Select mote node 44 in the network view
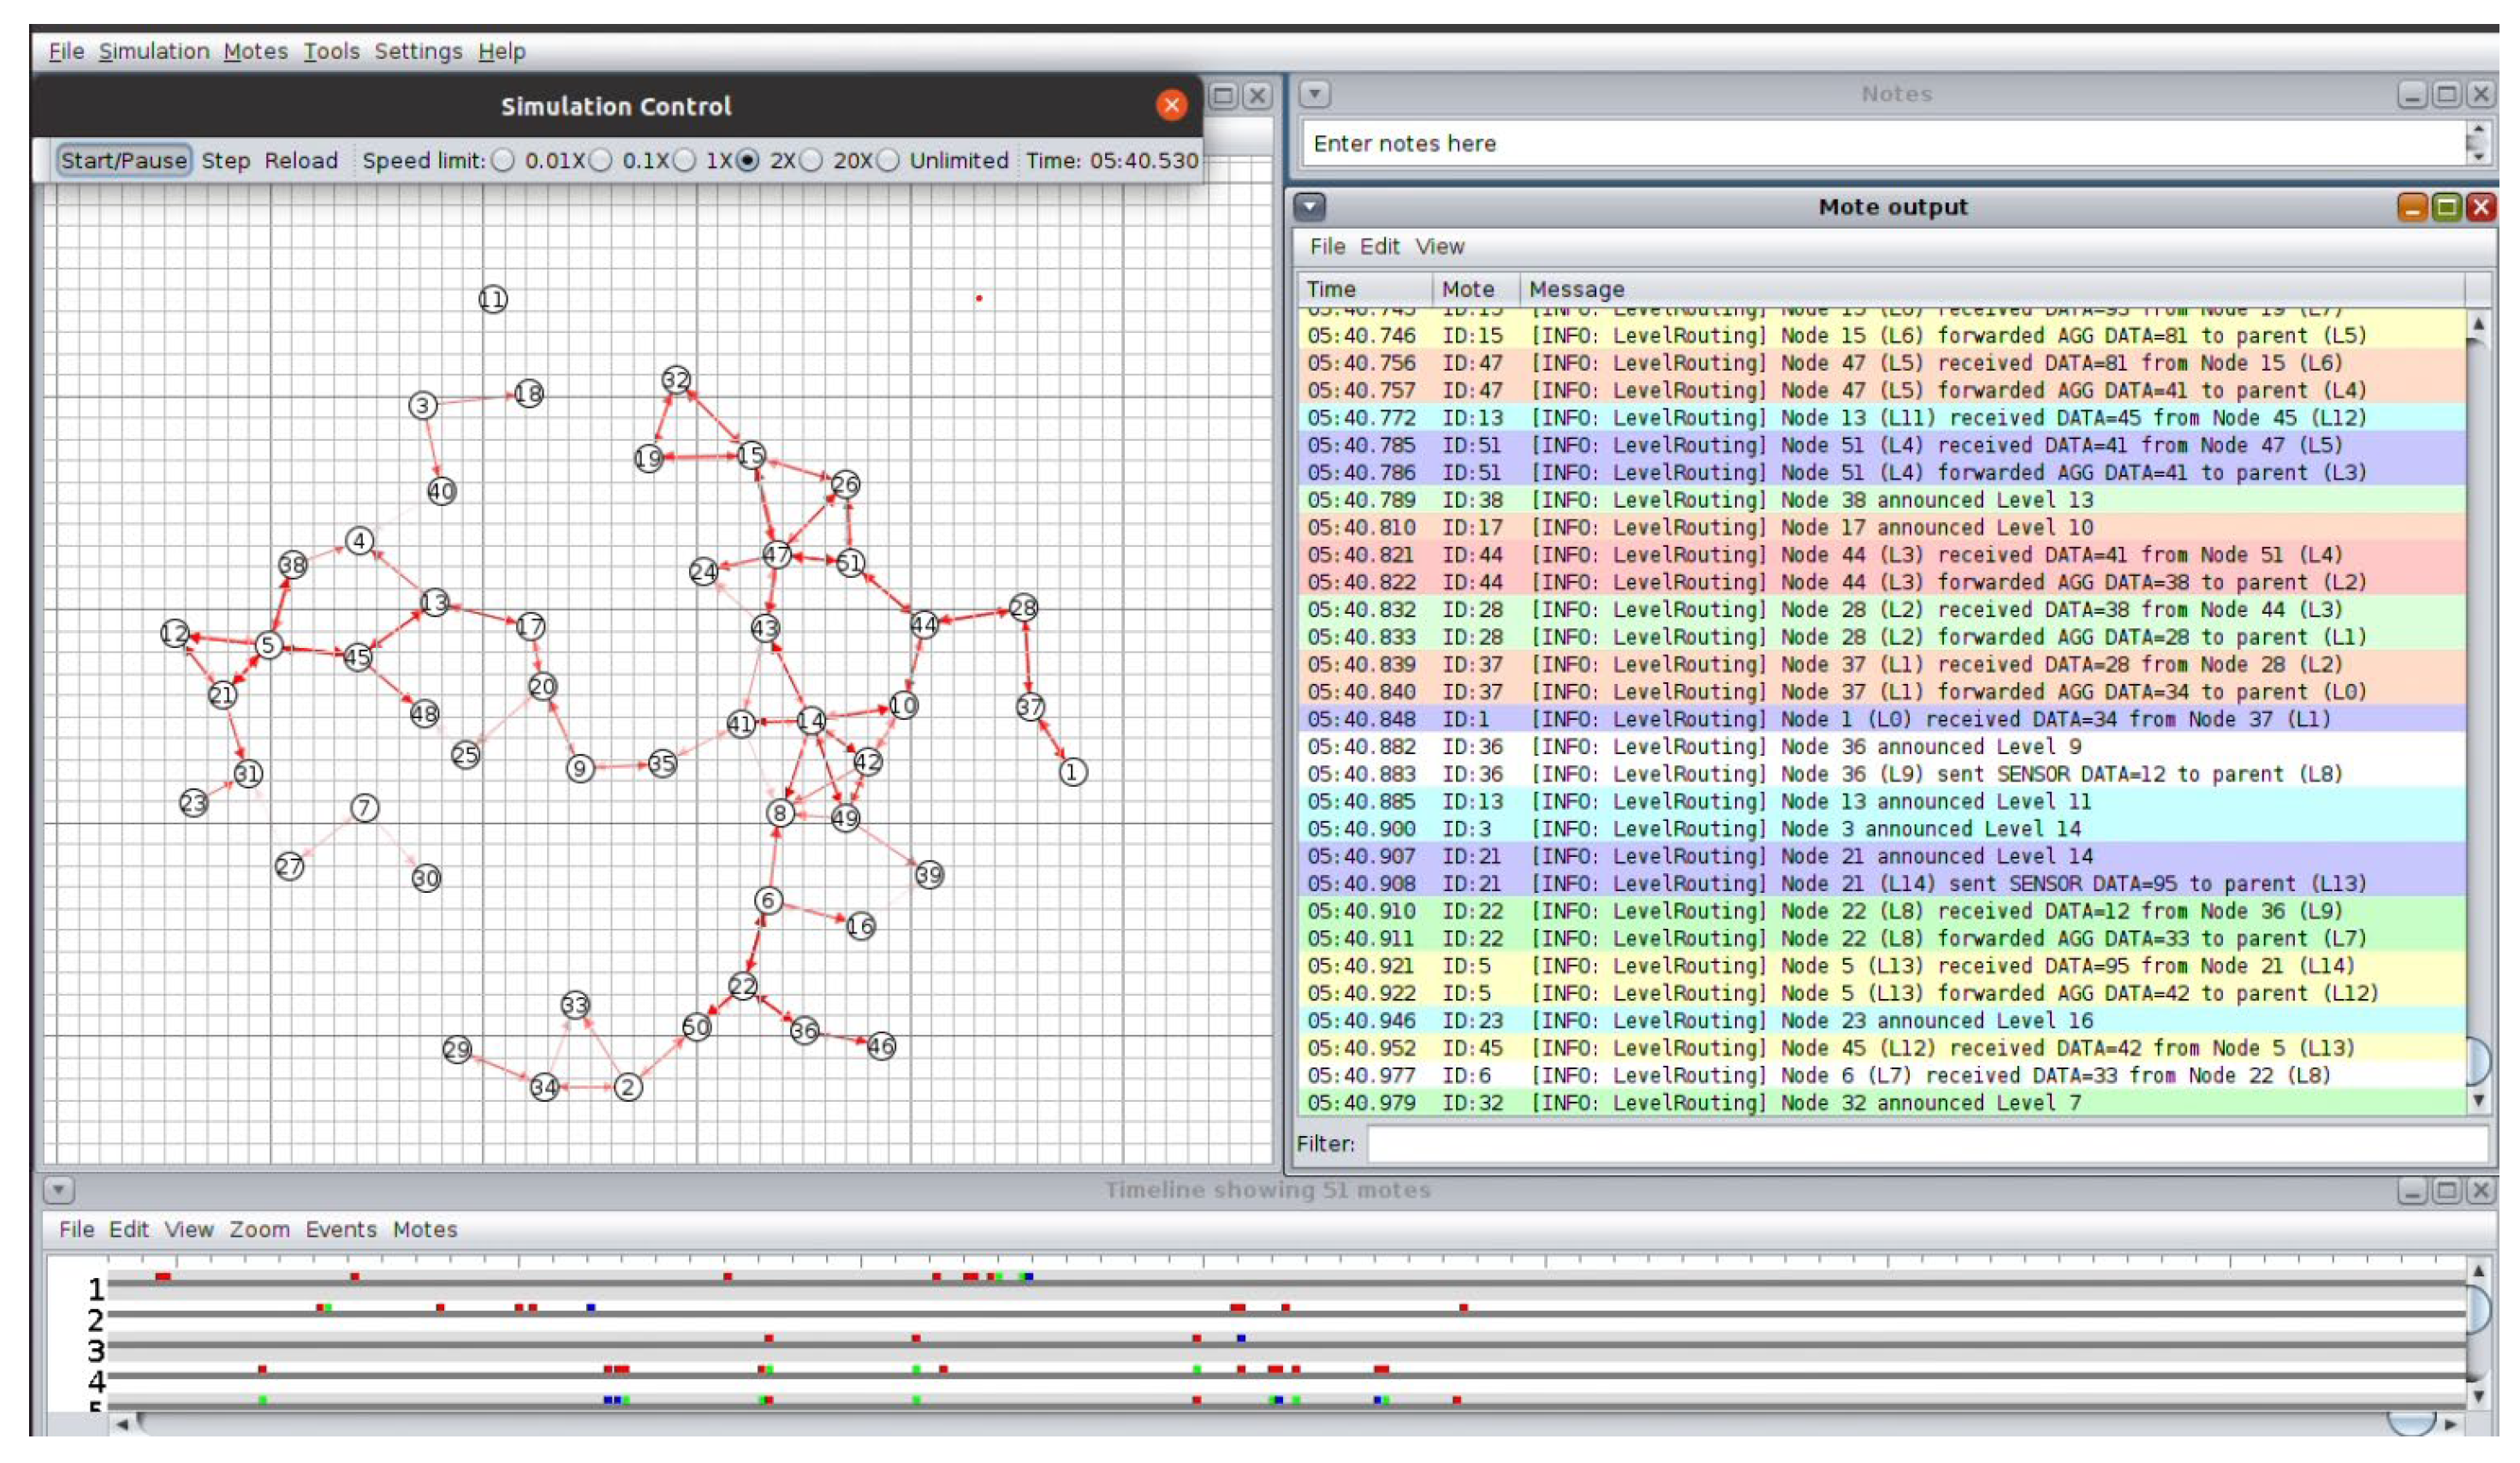This screenshot has width=2520, height=1463. [x=924, y=625]
